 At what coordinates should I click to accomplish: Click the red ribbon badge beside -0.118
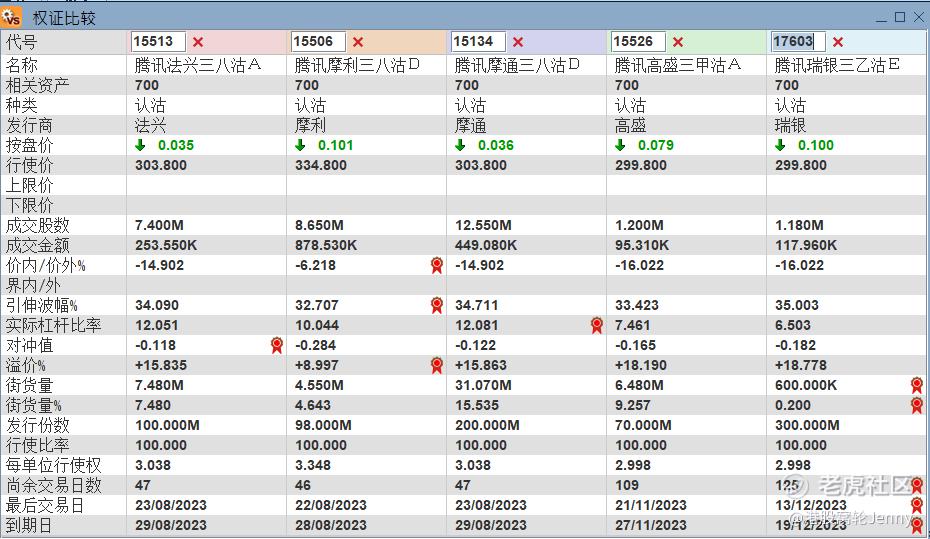276,346
